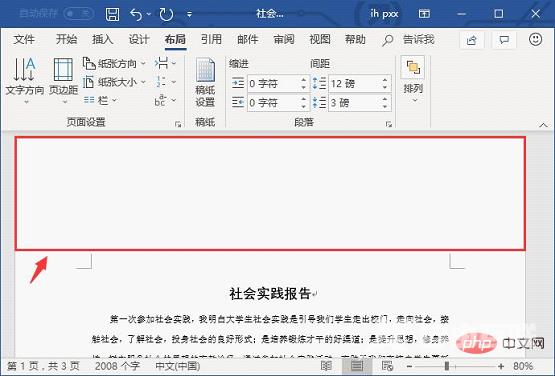Click the 告诉我 search box

click(x=409, y=40)
